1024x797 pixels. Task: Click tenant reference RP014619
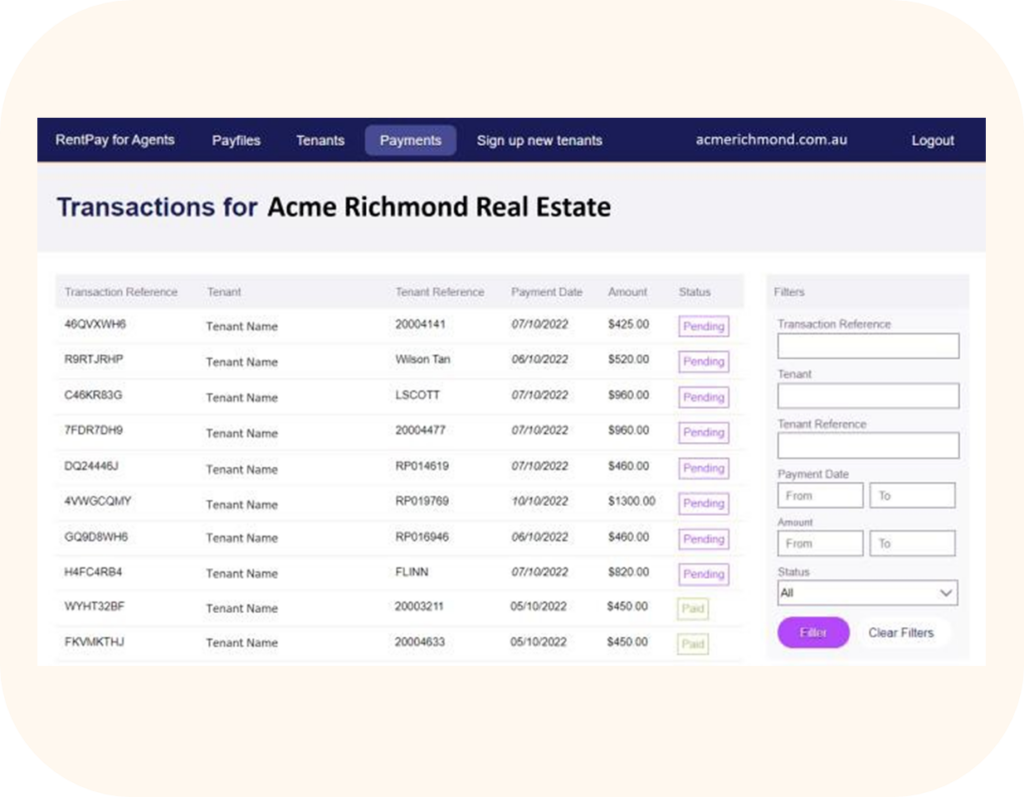[x=421, y=466]
